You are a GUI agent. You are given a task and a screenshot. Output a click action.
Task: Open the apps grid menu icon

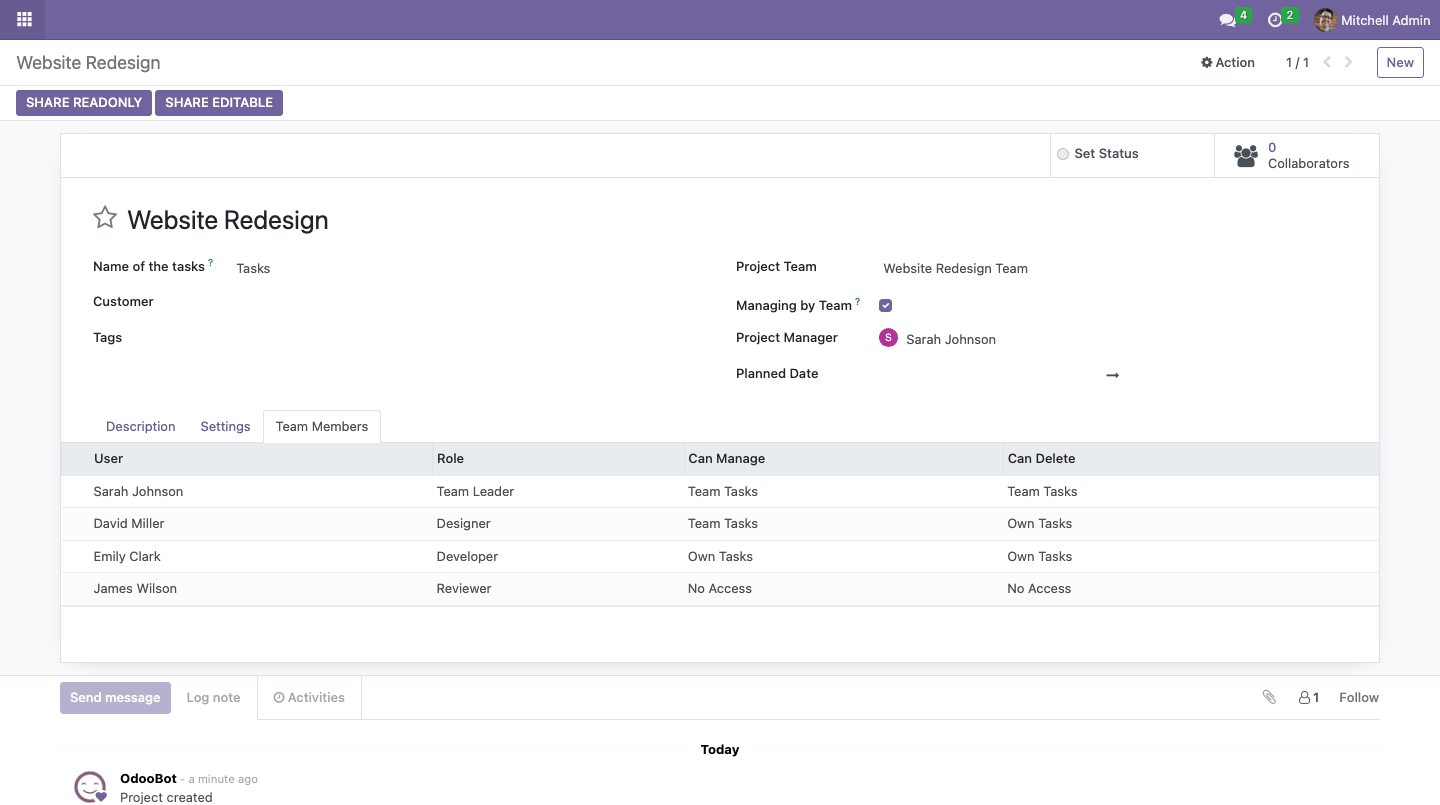pos(24,19)
